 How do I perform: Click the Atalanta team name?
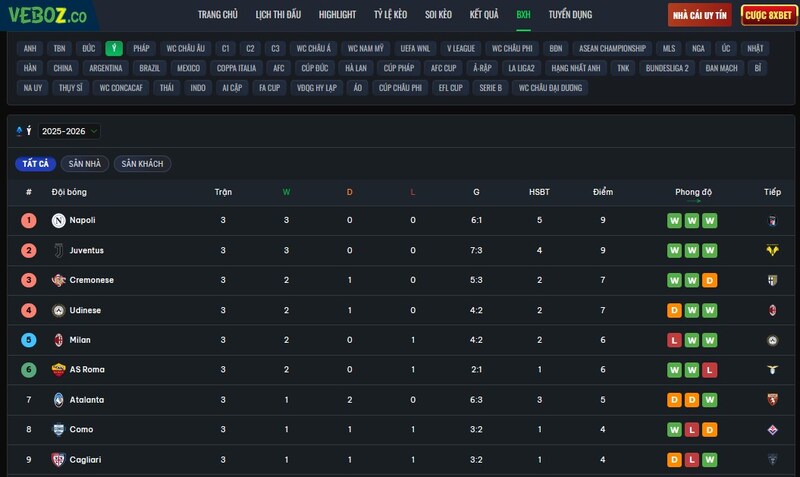pos(87,400)
